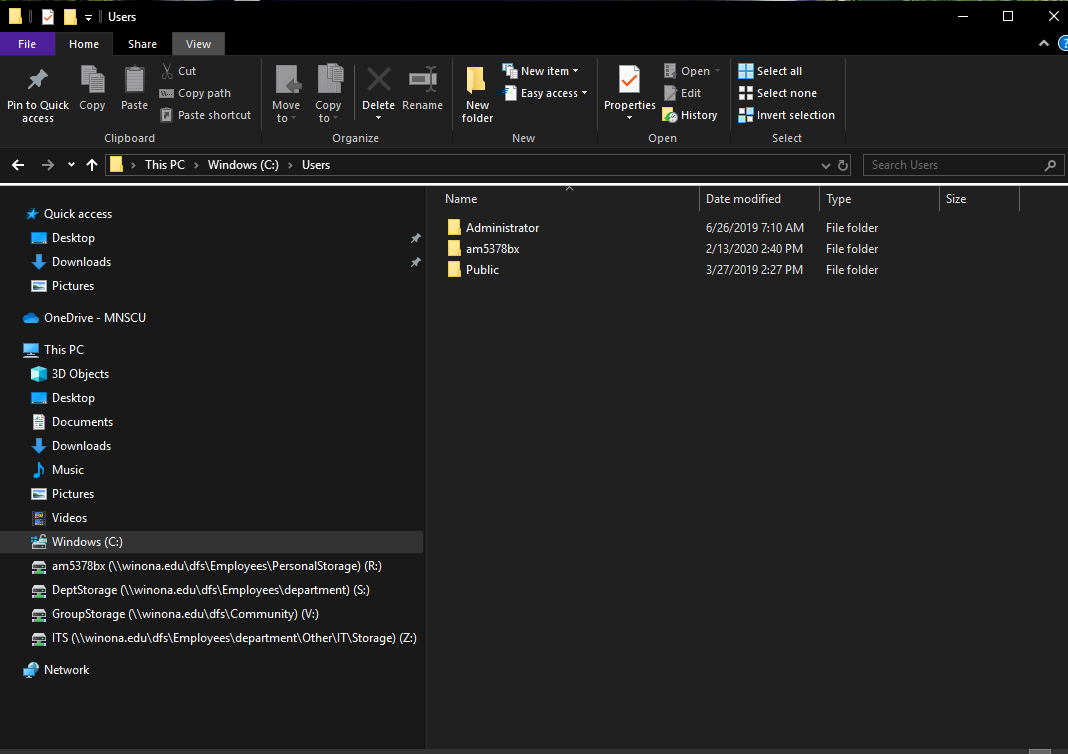Switch to the View ribbon tab
Viewport: 1068px width, 754px height.
198,44
